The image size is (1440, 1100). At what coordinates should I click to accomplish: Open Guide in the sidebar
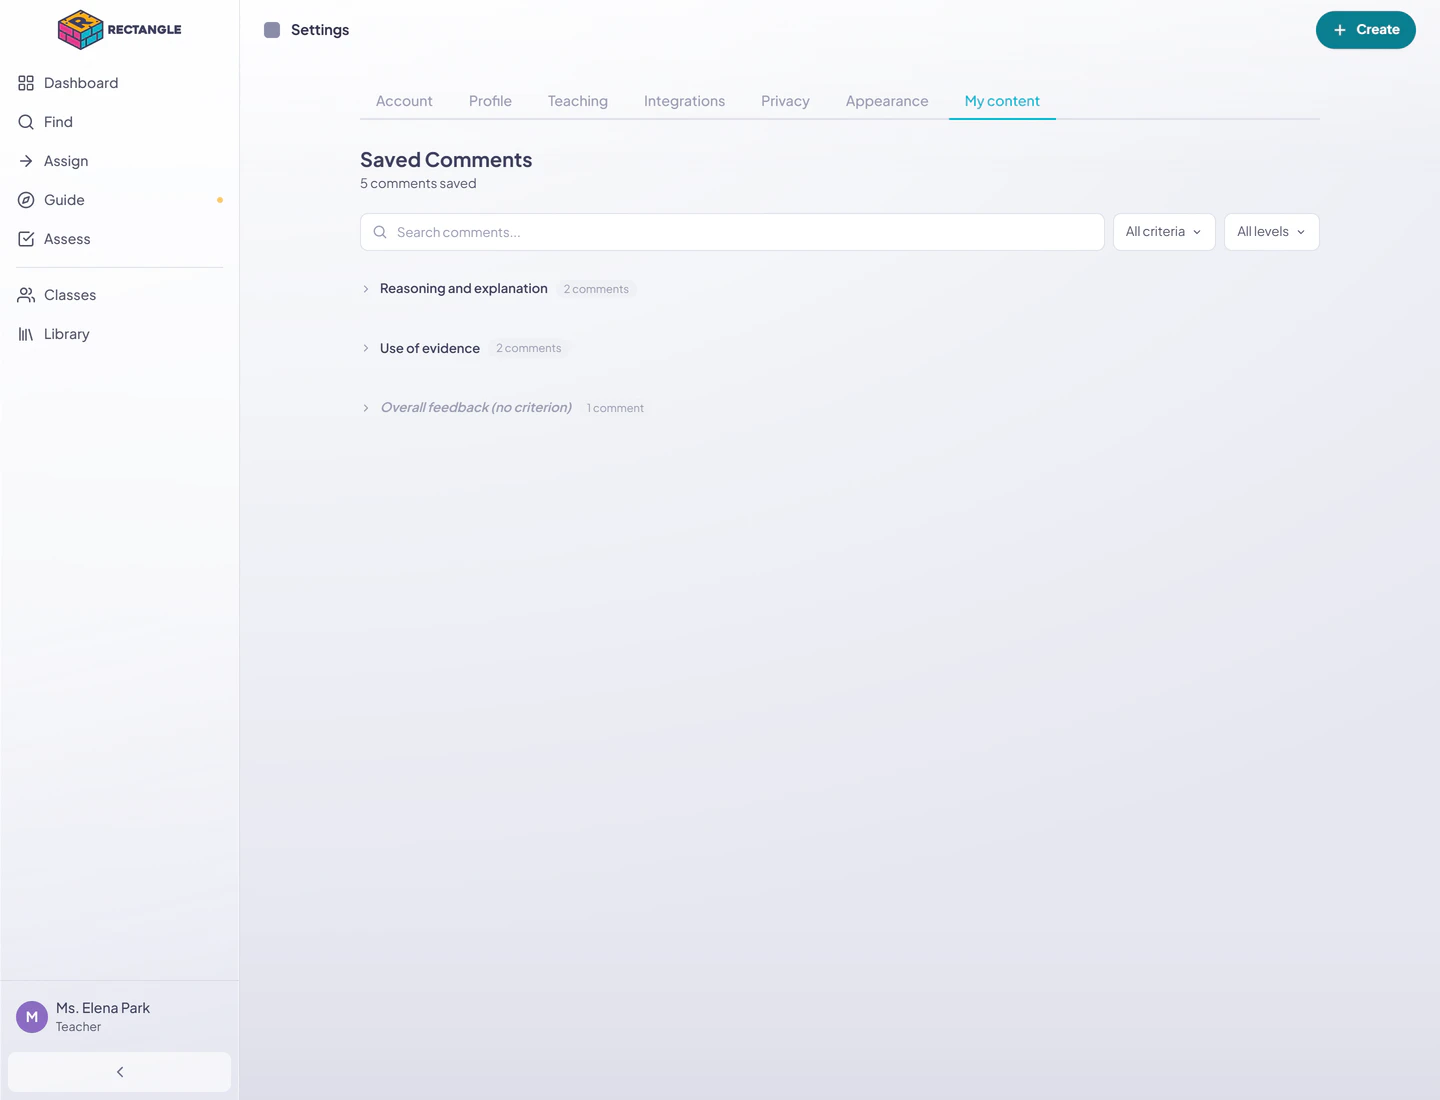point(119,200)
